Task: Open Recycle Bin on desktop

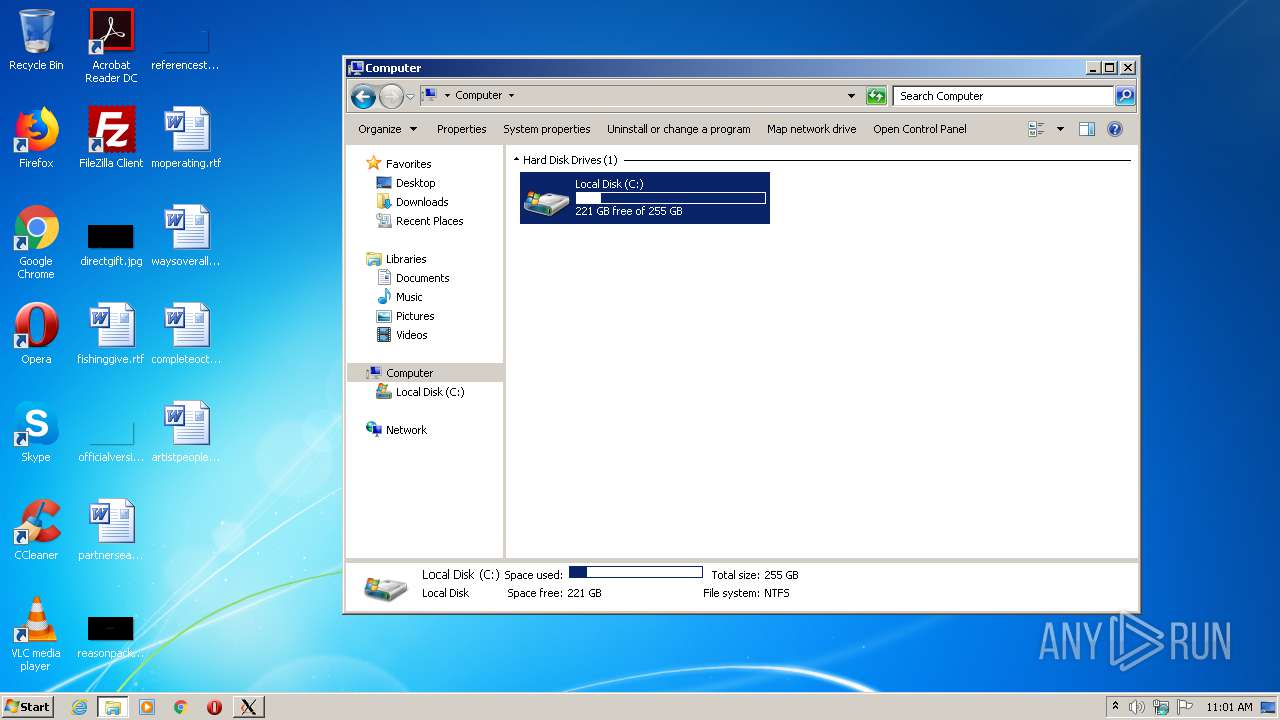Action: click(36, 40)
